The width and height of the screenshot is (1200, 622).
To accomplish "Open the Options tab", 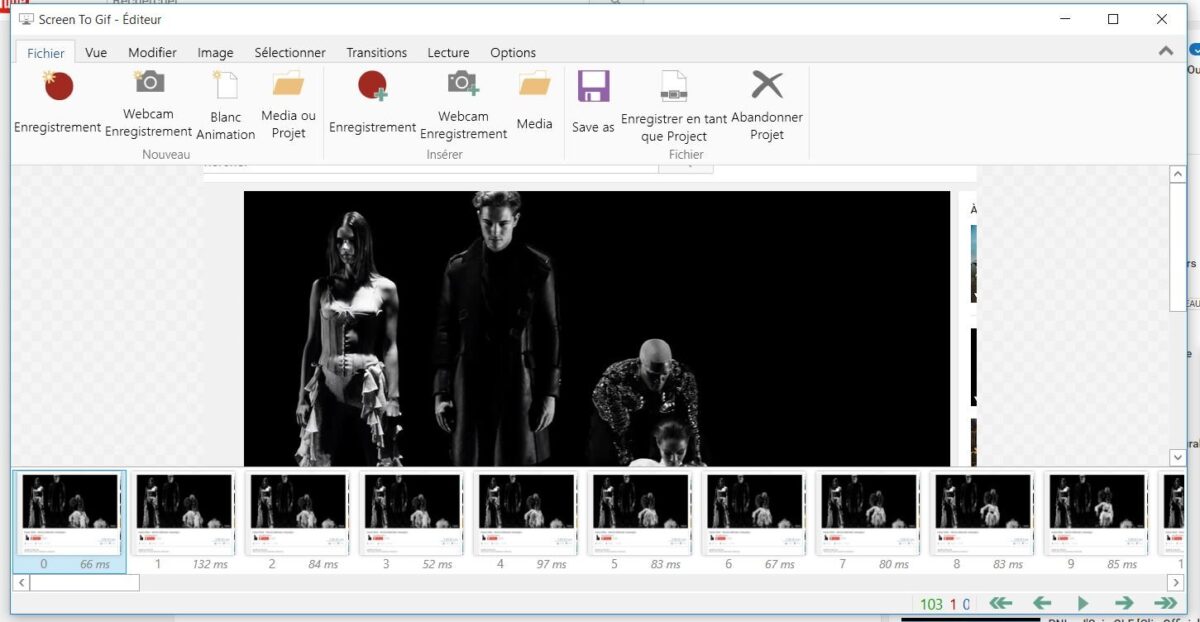I will [x=513, y=53].
